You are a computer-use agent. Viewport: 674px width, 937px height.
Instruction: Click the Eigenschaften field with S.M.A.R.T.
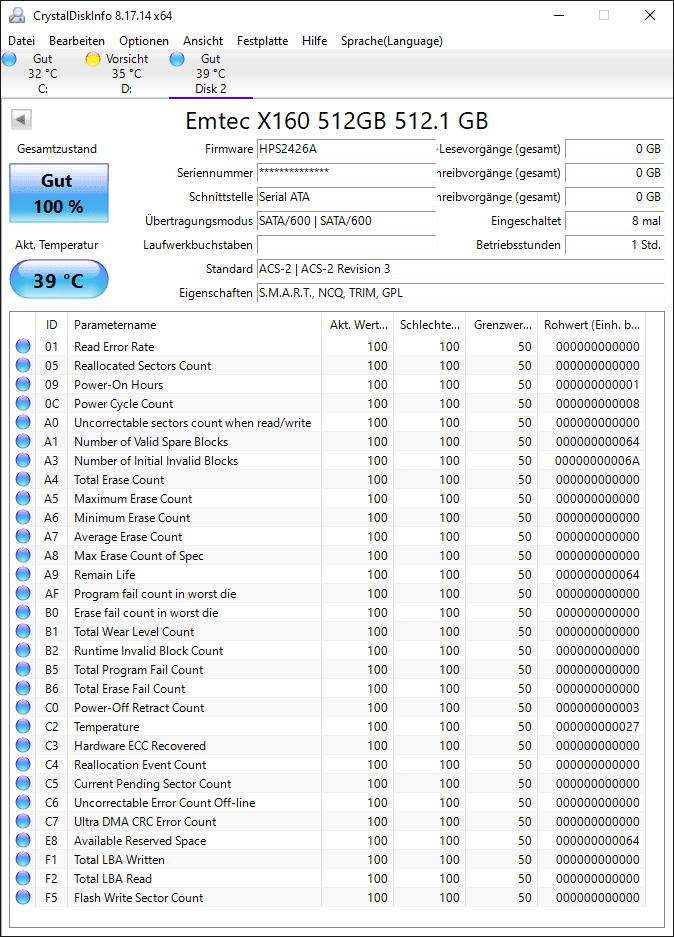pyautogui.click(x=461, y=293)
